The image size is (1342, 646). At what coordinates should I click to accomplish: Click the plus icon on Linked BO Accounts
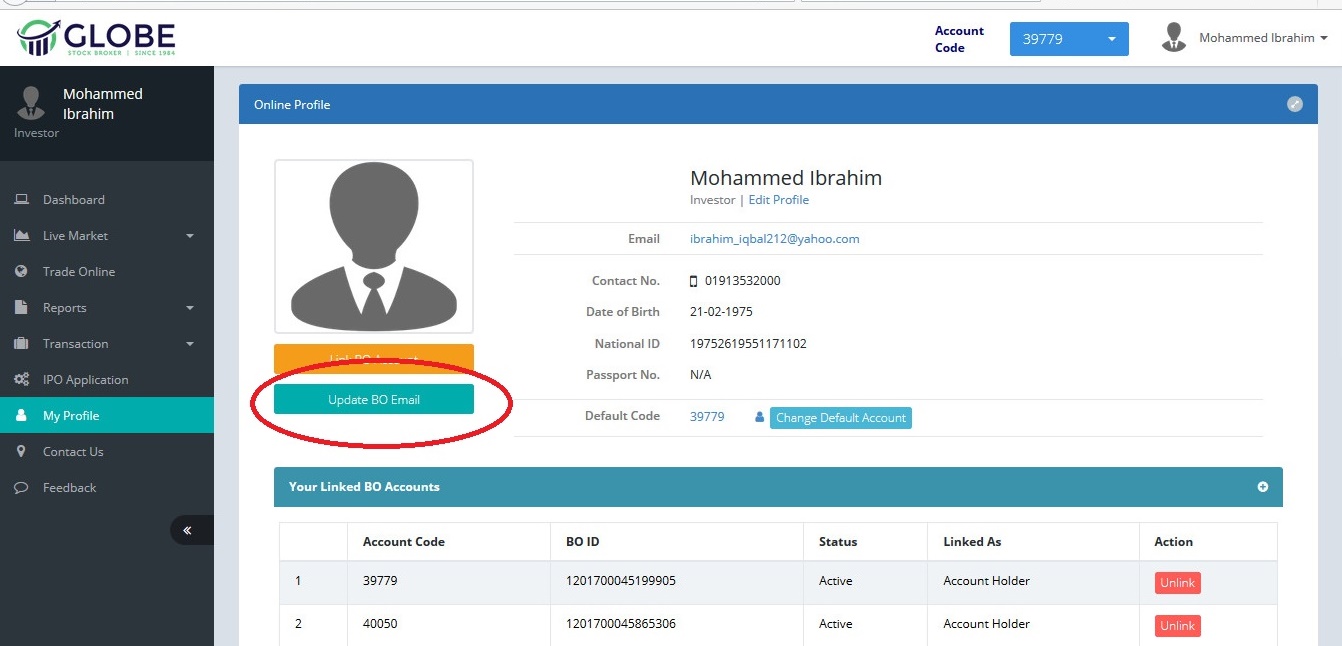[1262, 487]
